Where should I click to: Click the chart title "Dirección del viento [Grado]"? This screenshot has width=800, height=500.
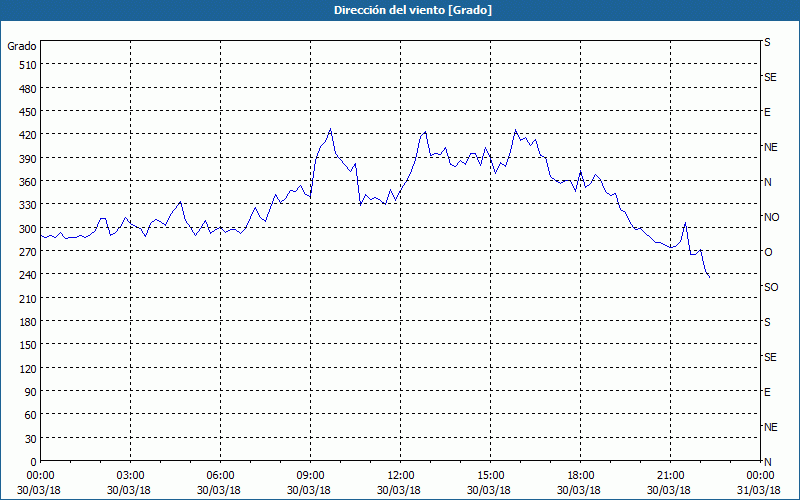[413, 10]
